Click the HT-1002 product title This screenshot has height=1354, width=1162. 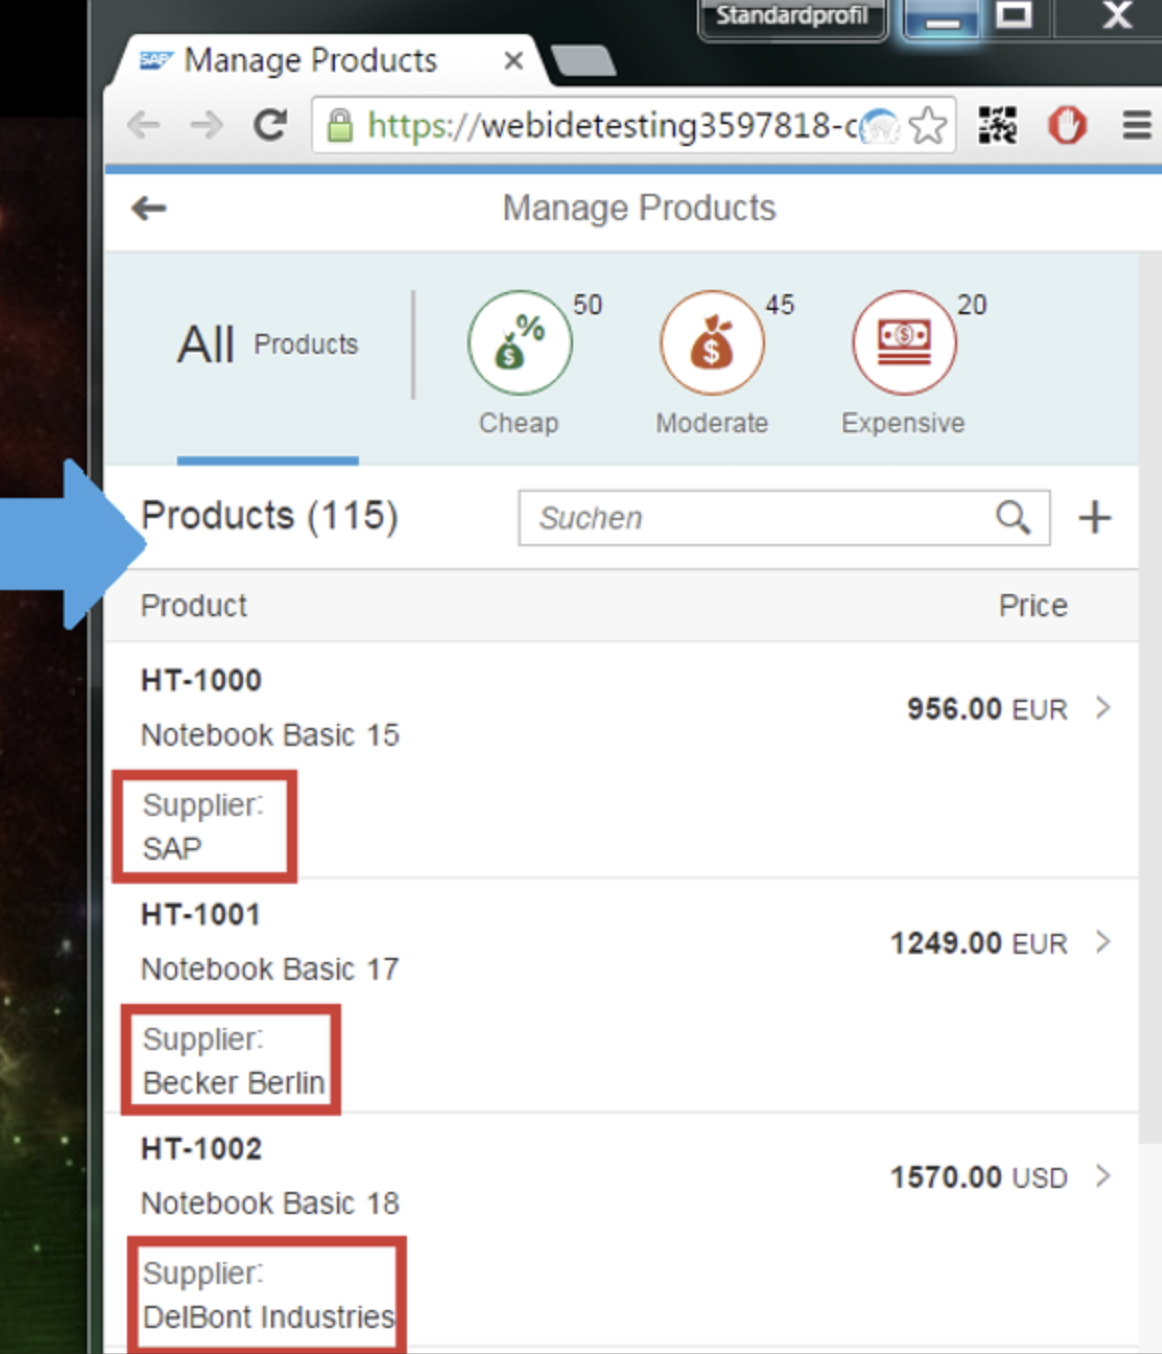pos(201,1148)
